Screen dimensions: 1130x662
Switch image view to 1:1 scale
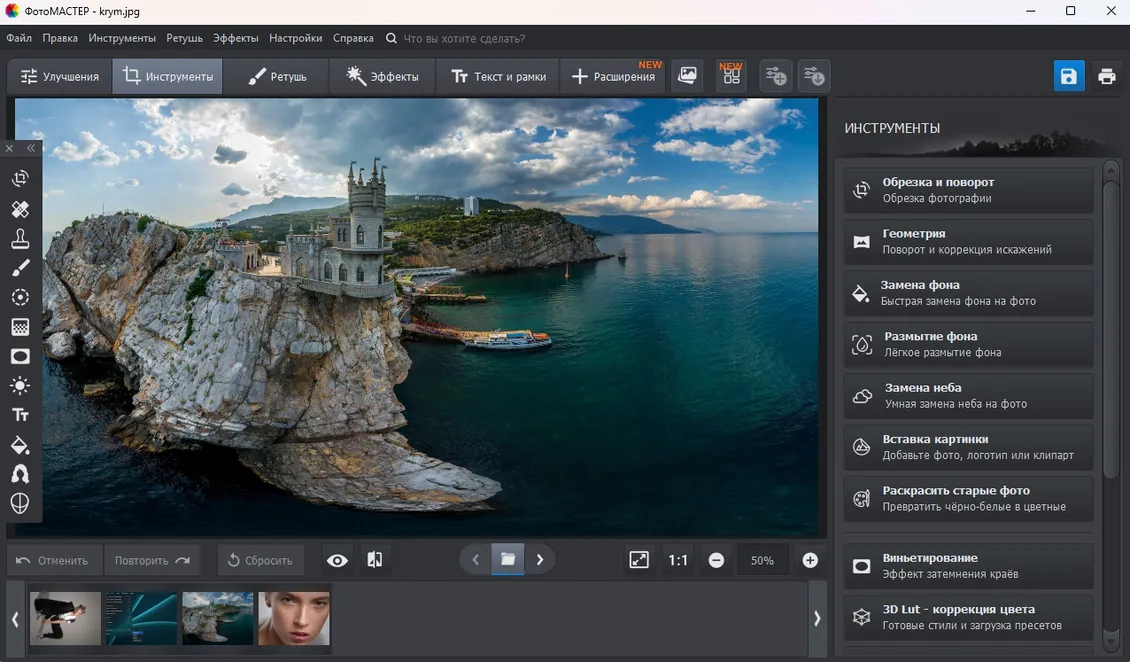pos(677,560)
